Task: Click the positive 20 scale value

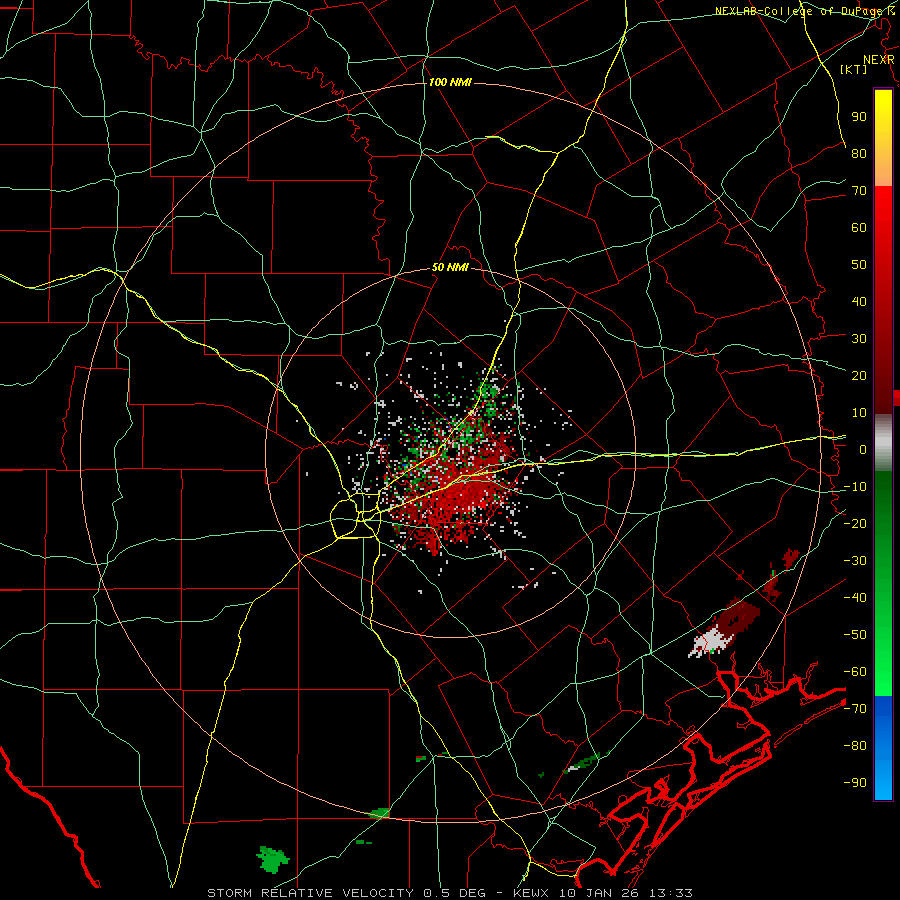Action: (x=859, y=375)
